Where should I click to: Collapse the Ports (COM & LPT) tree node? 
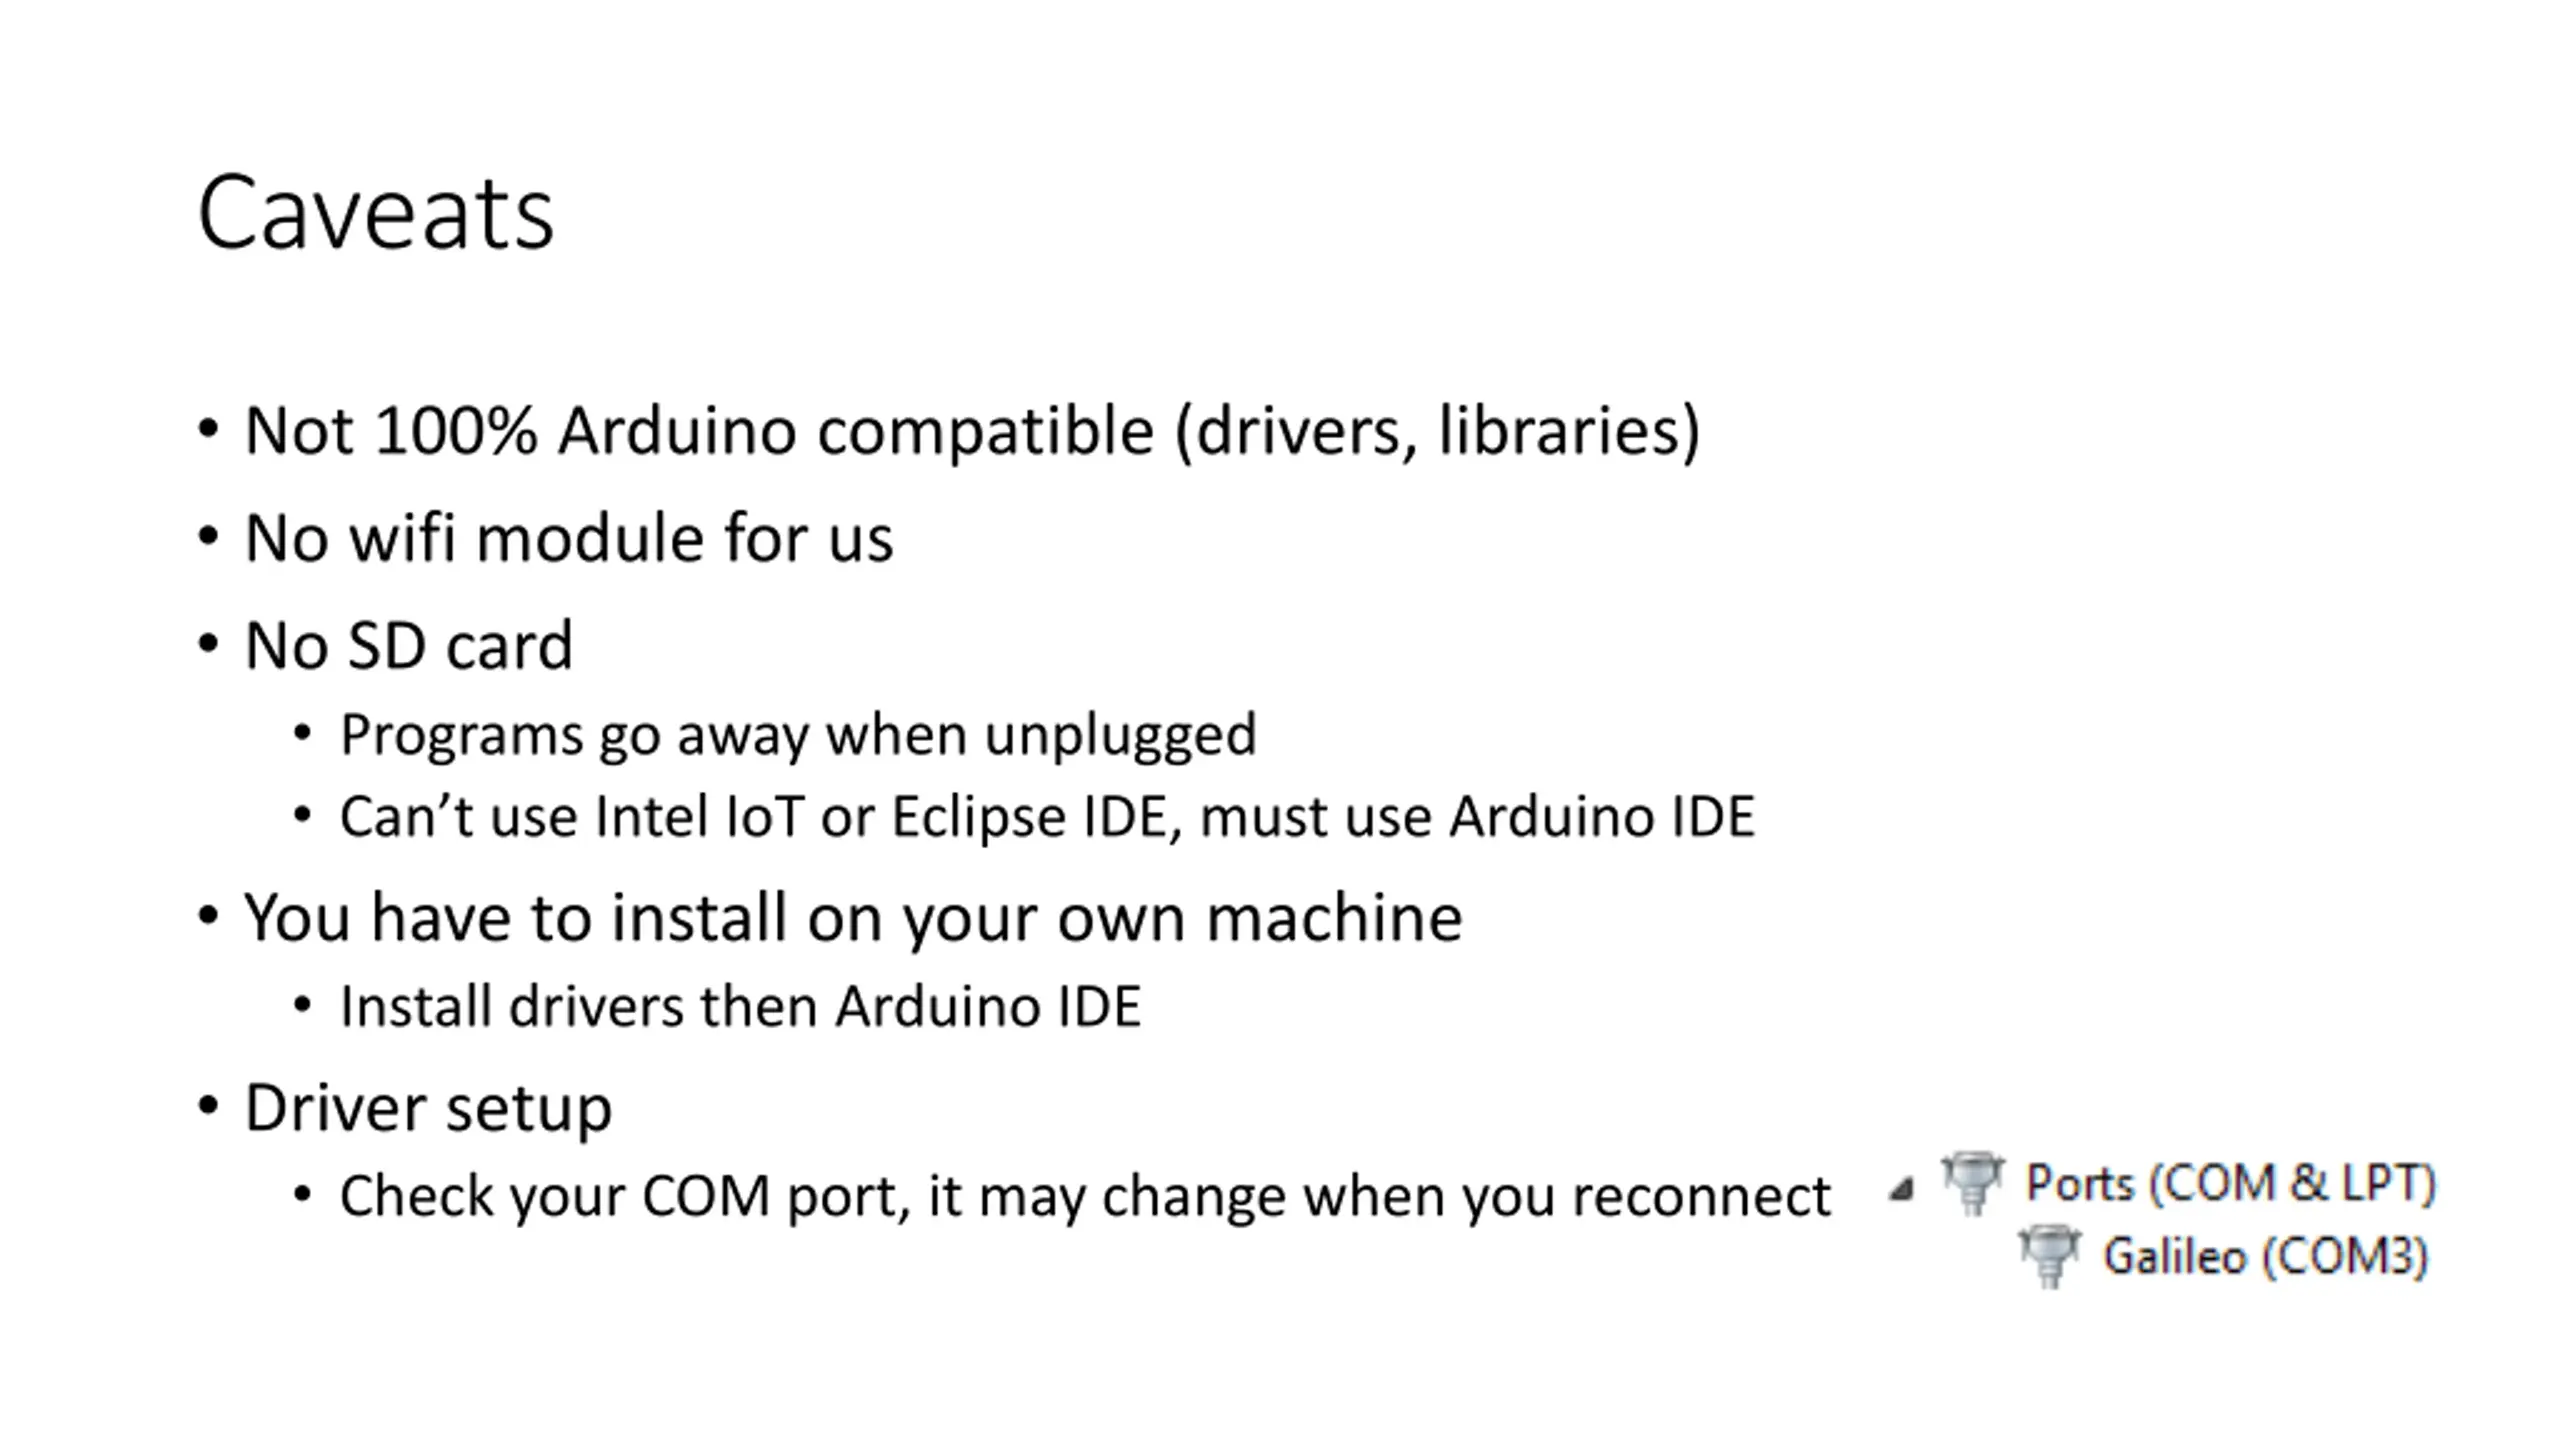click(x=1901, y=1188)
